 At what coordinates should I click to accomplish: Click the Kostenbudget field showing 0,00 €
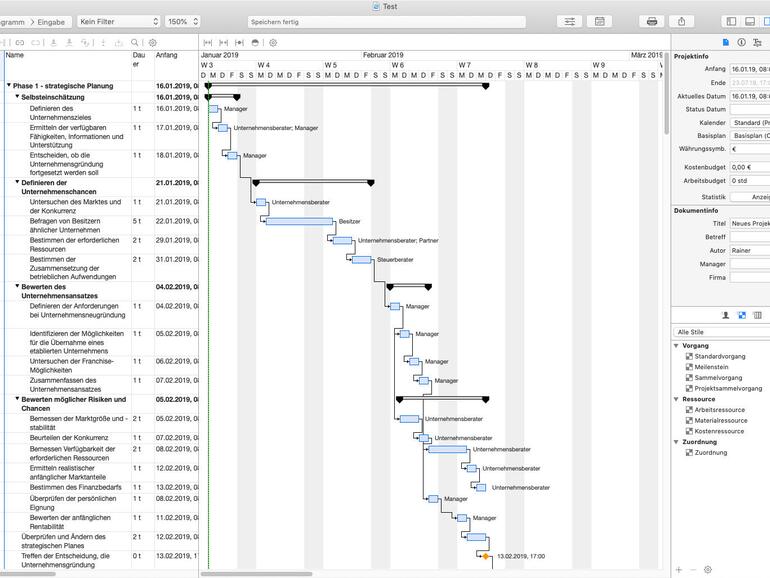(750, 167)
